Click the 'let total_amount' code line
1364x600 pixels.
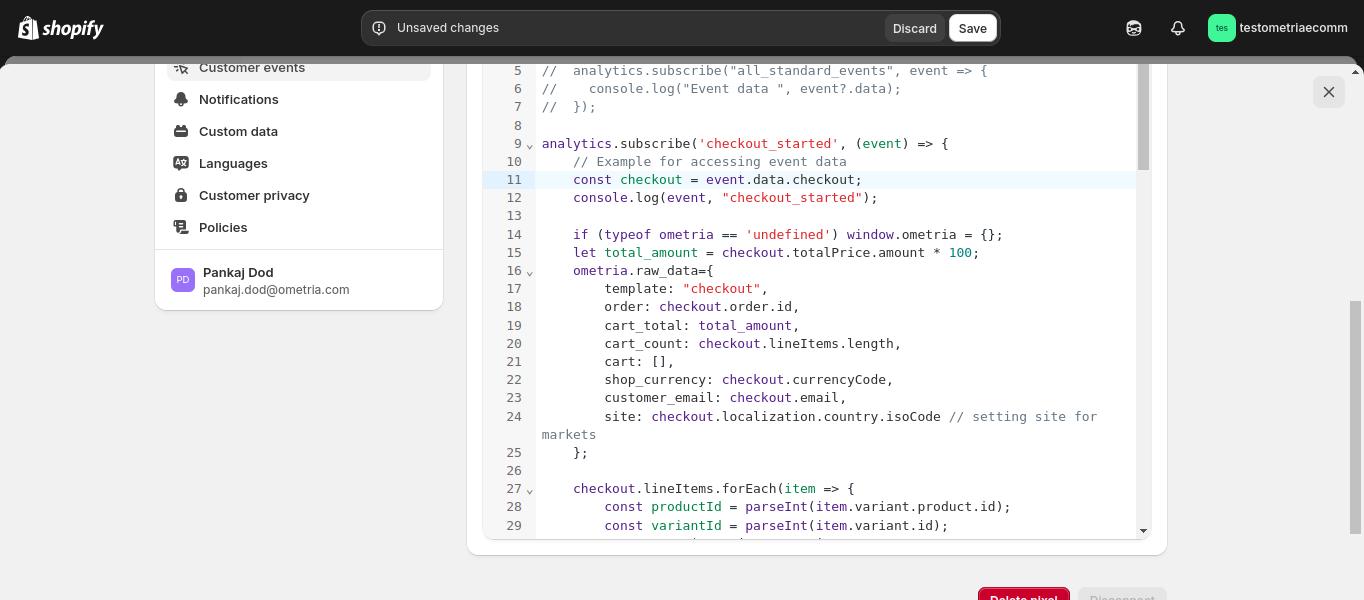click(776, 253)
